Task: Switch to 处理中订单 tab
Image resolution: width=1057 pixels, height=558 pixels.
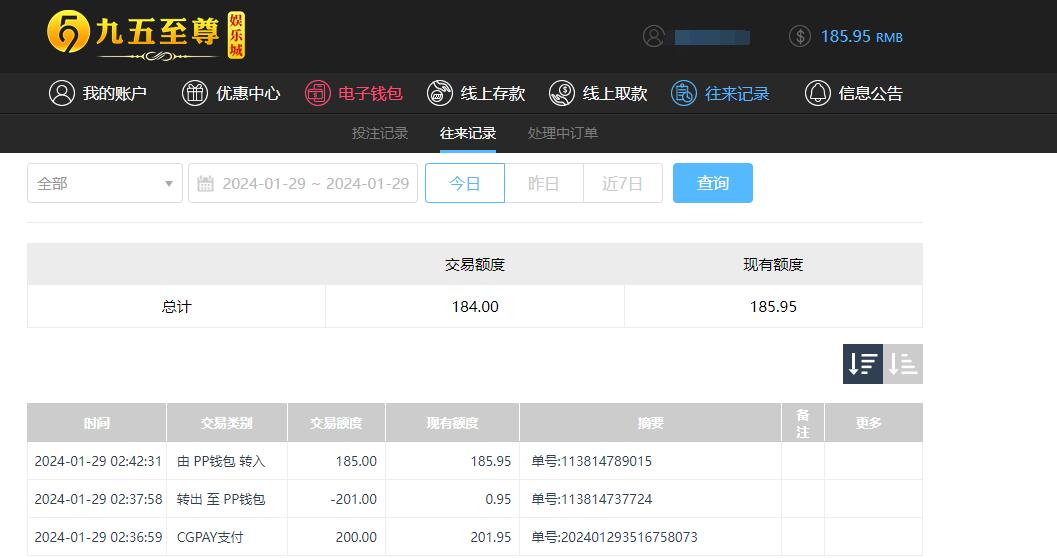Action: point(563,133)
